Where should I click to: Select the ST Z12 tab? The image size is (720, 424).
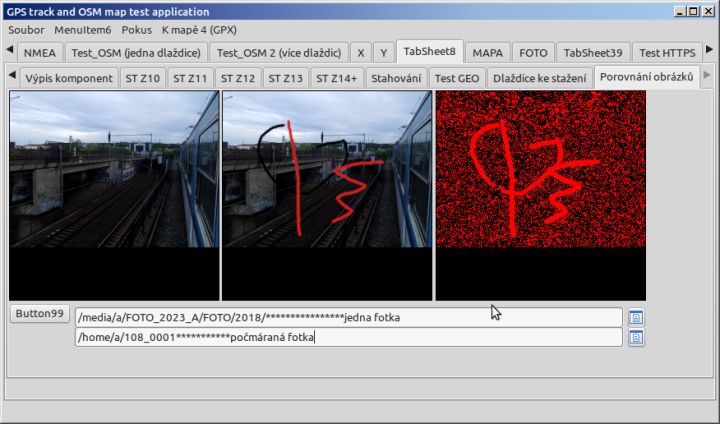[238, 78]
